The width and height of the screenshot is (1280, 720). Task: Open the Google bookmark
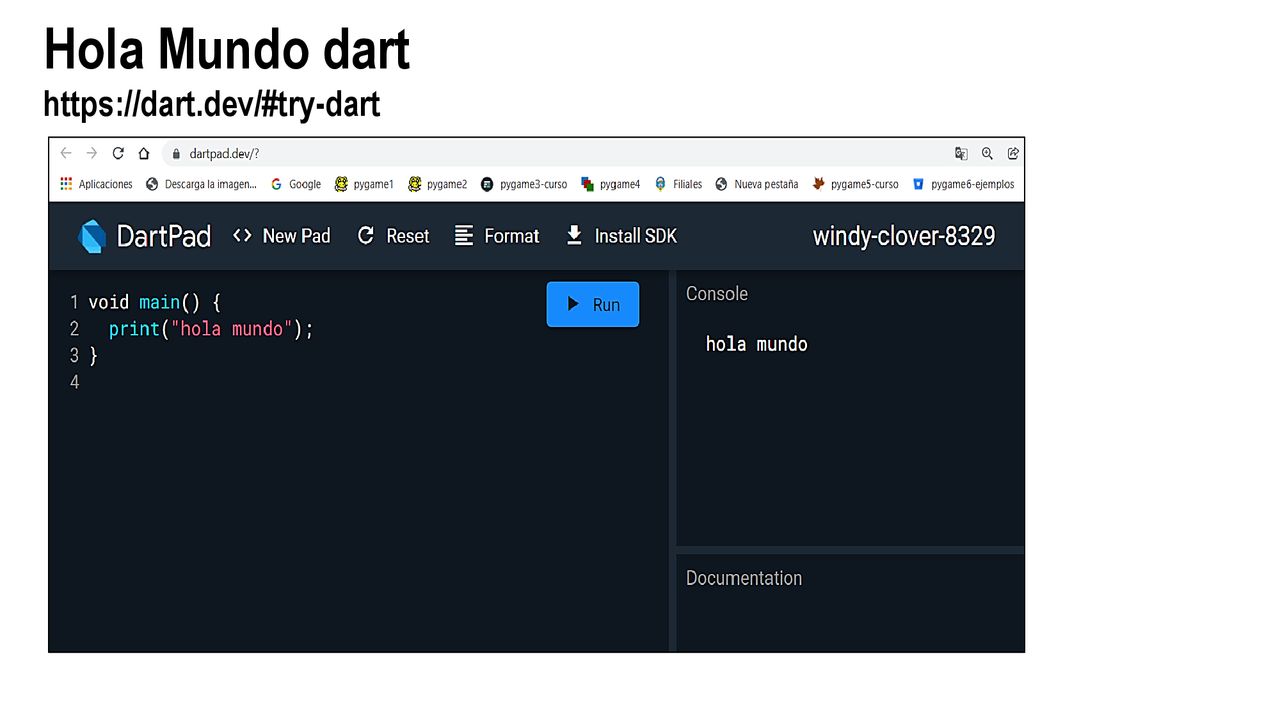point(296,184)
